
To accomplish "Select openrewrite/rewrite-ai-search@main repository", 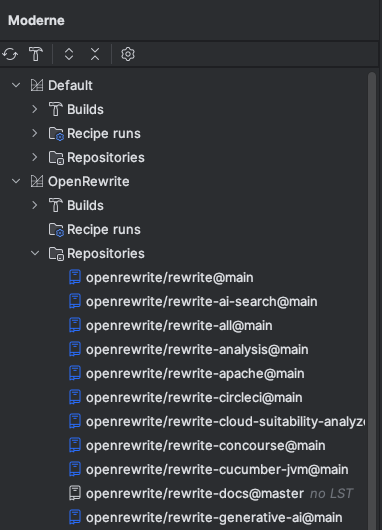I will 201,302.
